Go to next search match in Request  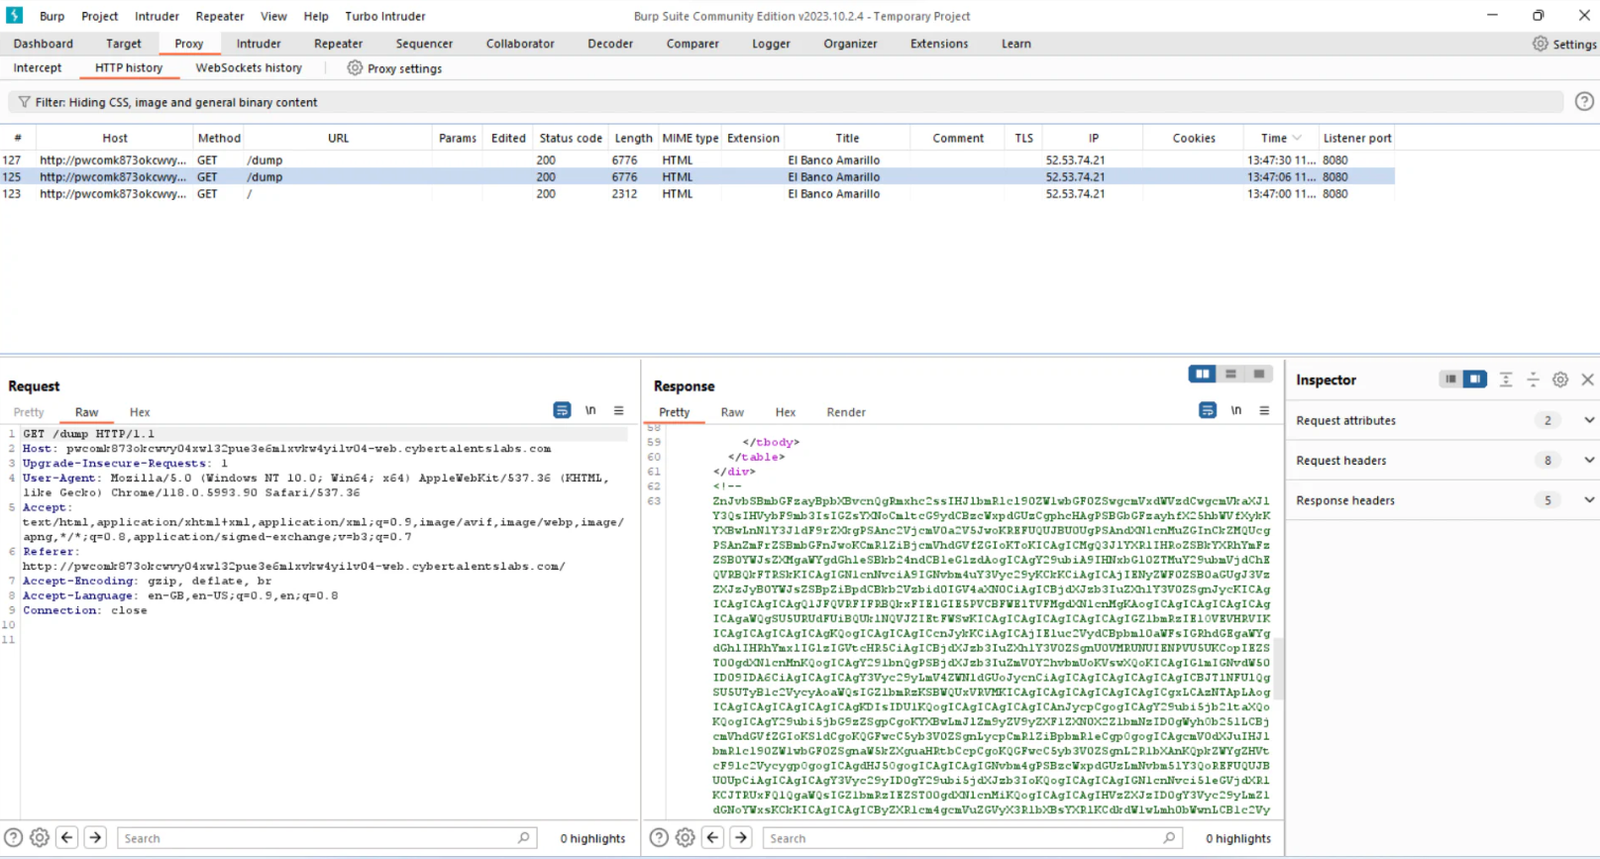pos(95,838)
